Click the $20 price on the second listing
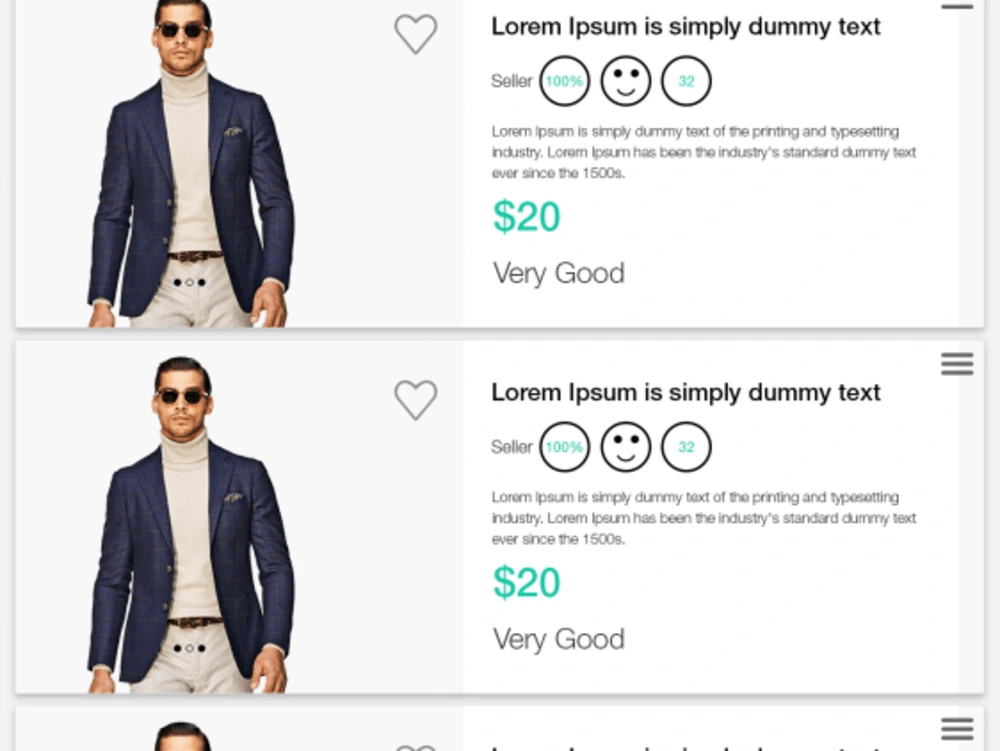Image resolution: width=1000 pixels, height=751 pixels. tap(527, 582)
